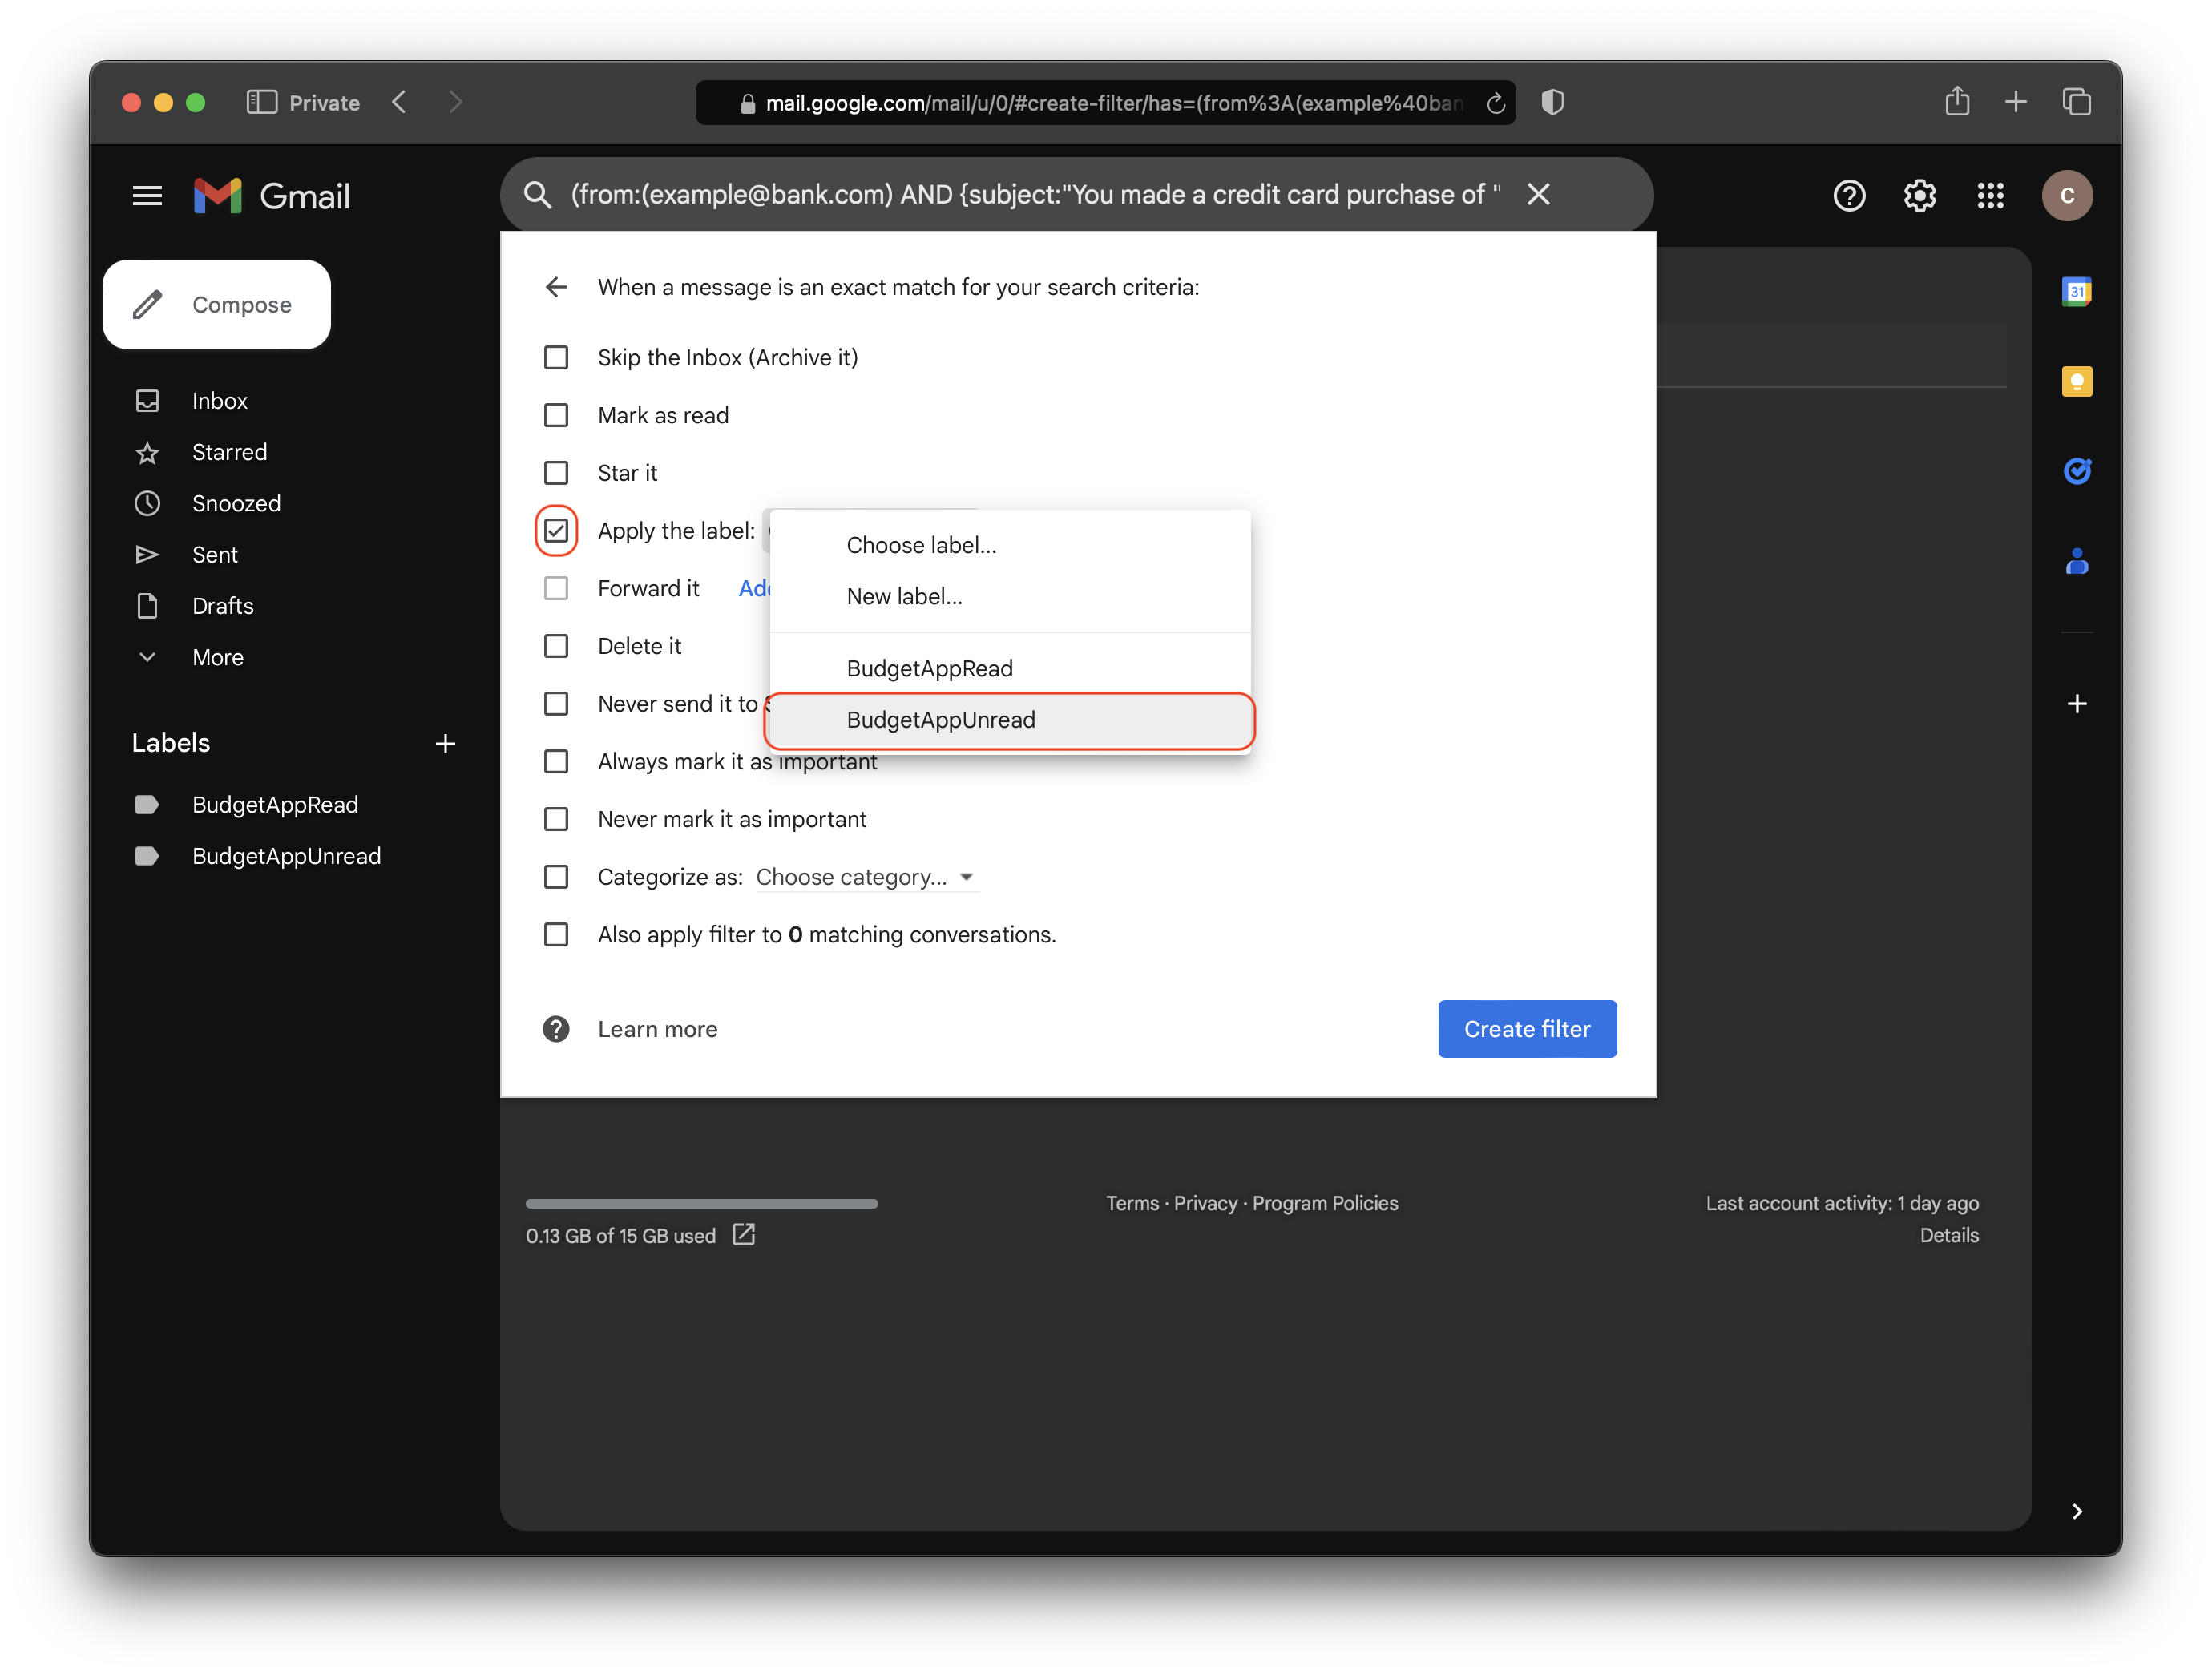The image size is (2212, 1675).
Task: Open Google Tasks side panel icon
Action: point(2076,470)
